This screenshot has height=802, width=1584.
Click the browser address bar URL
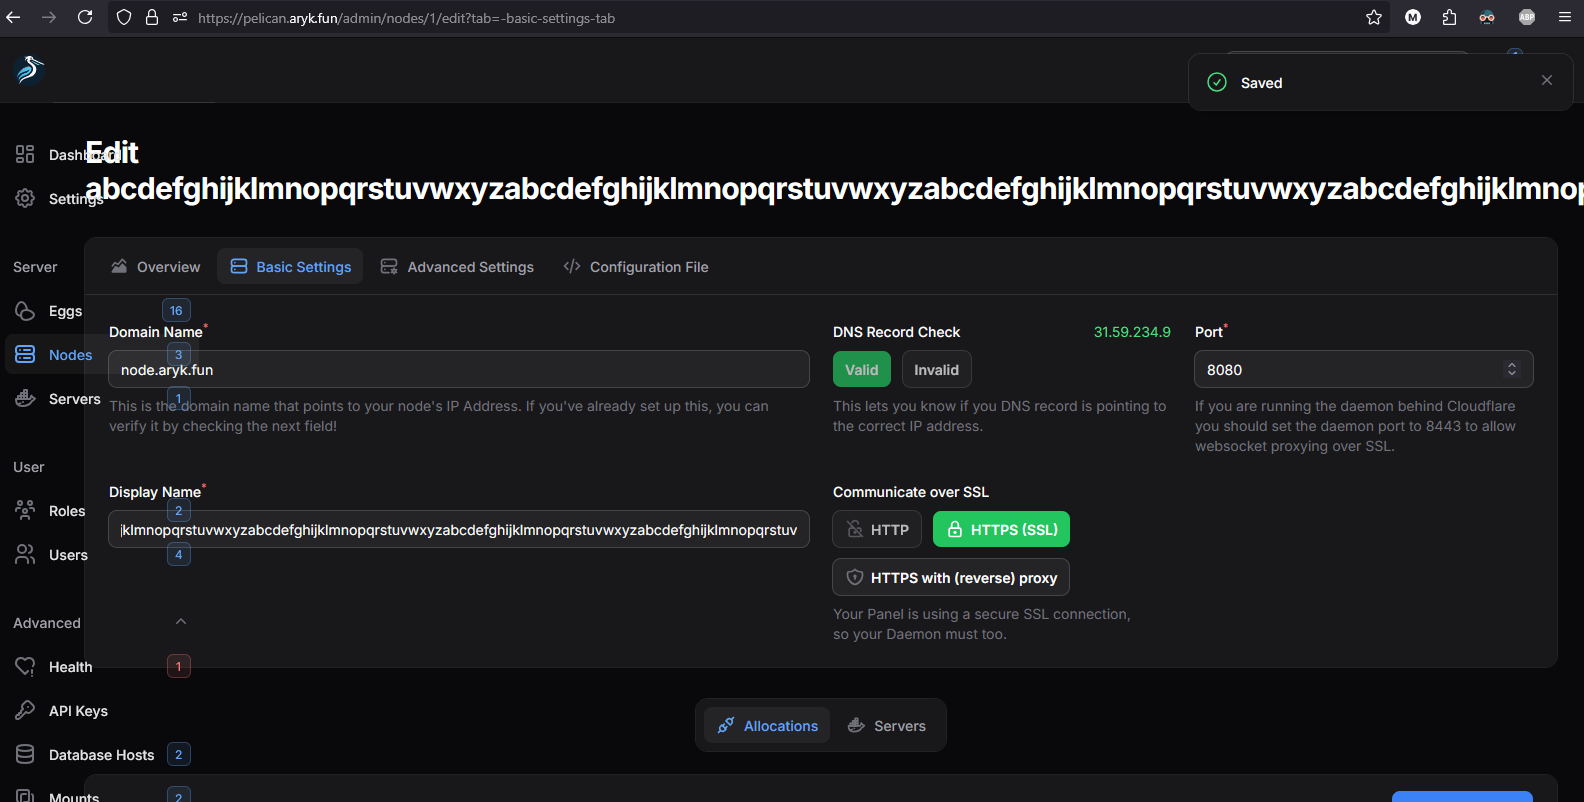406,18
